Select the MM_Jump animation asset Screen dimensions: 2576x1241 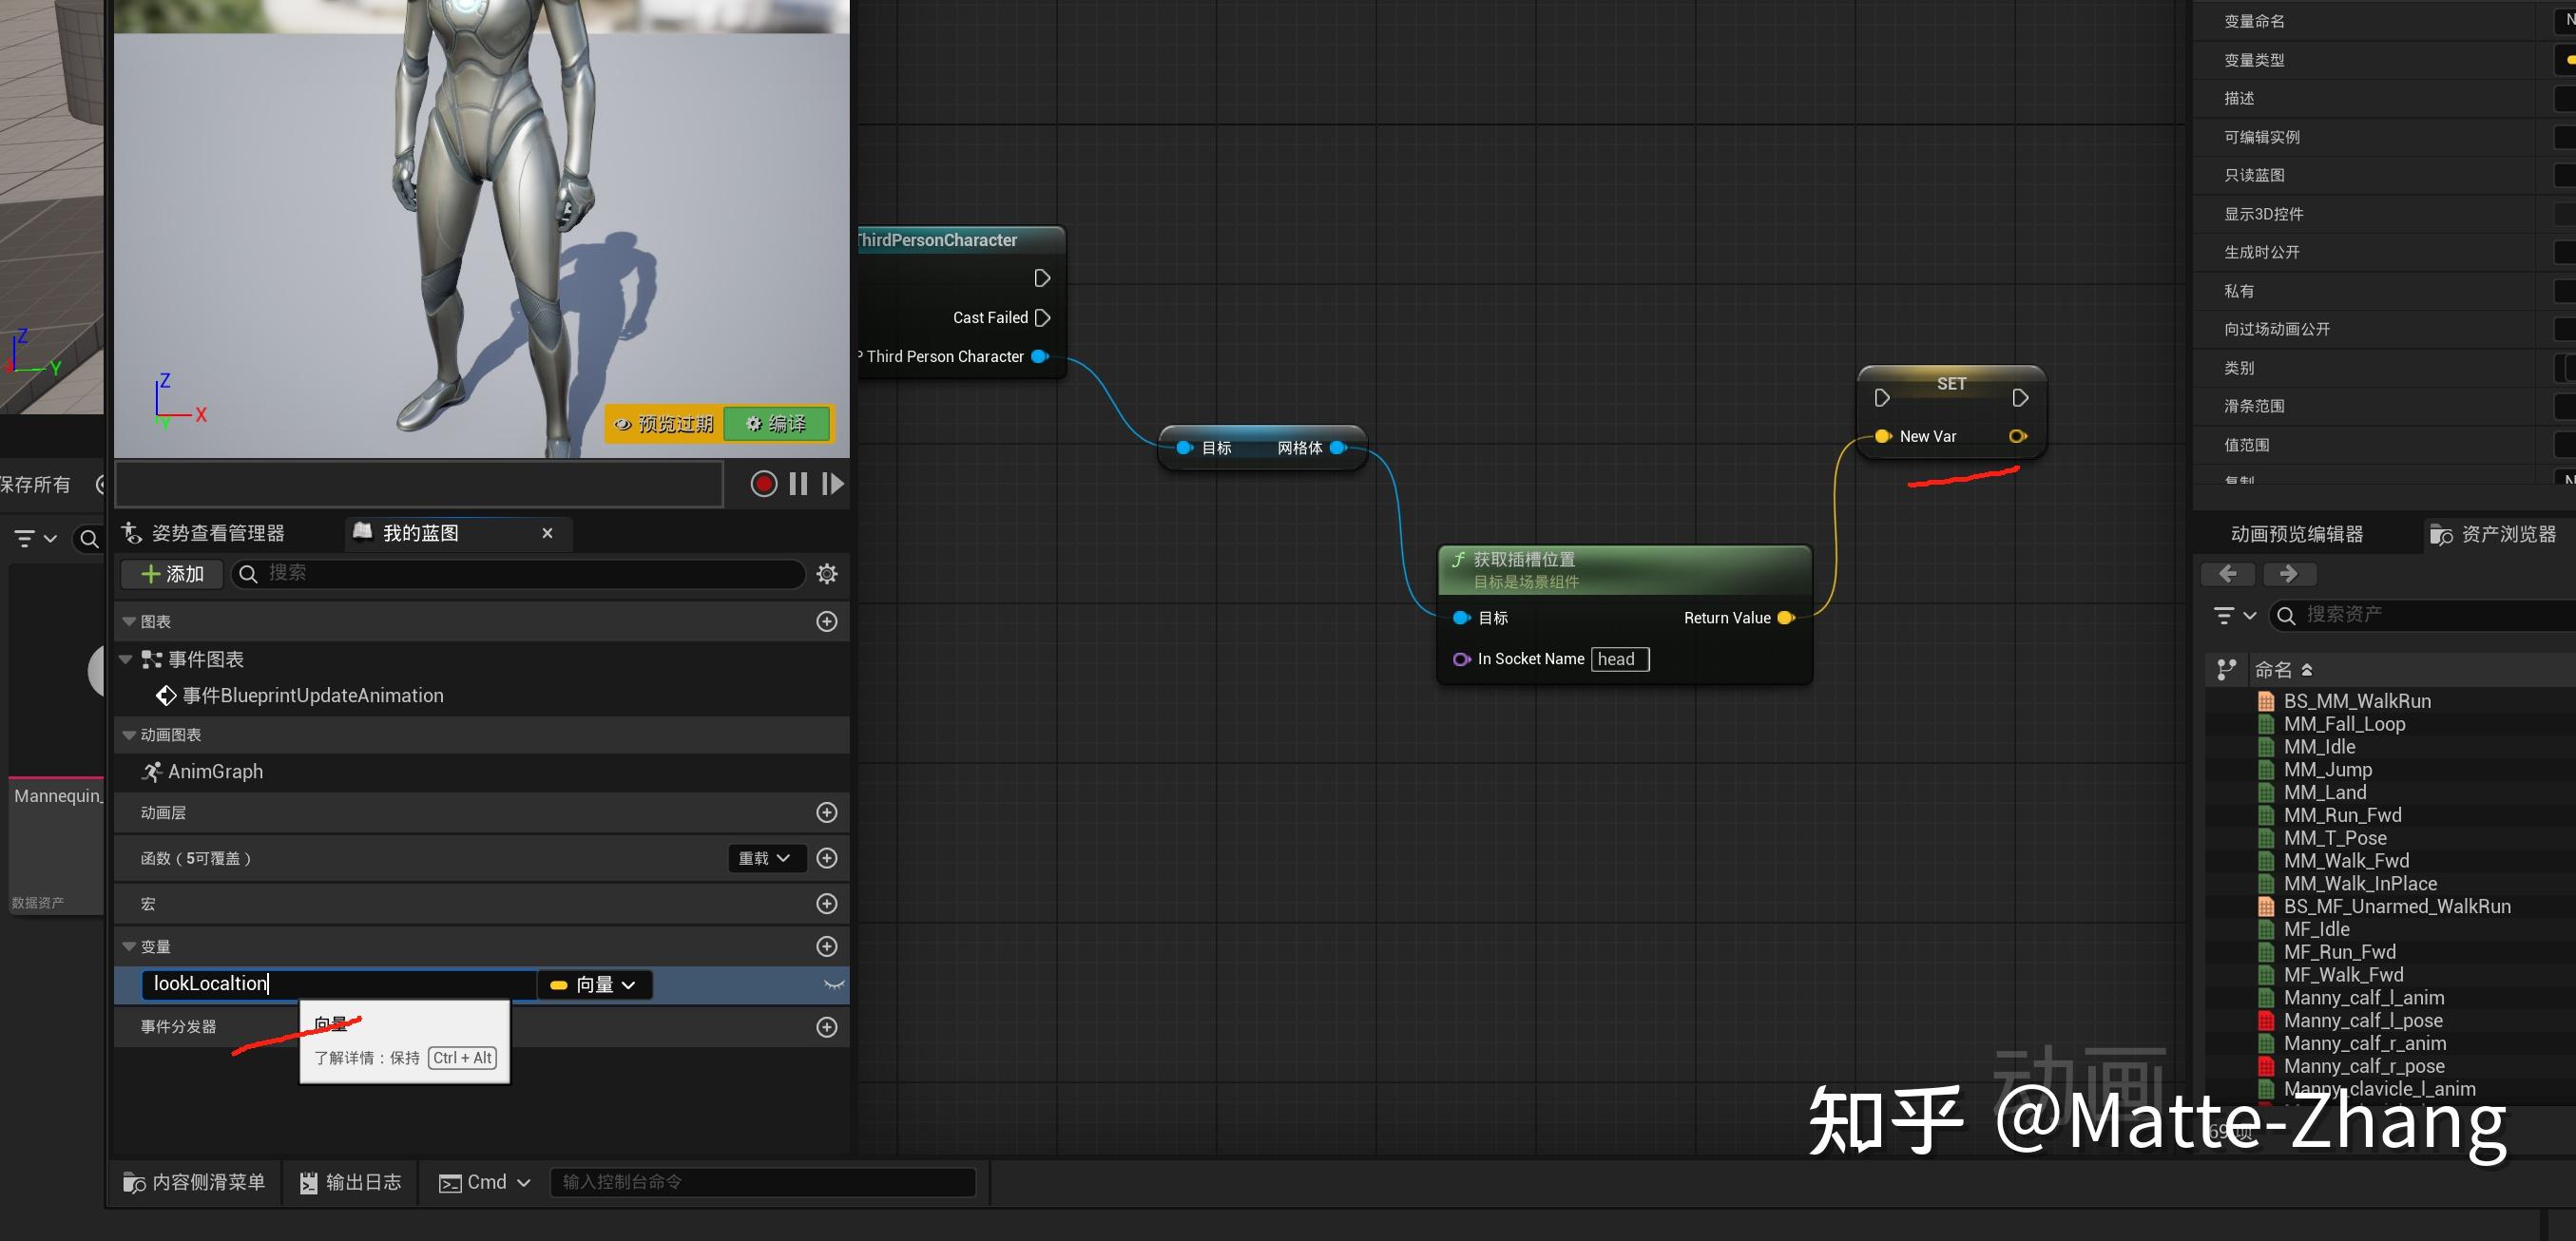[x=2330, y=769]
